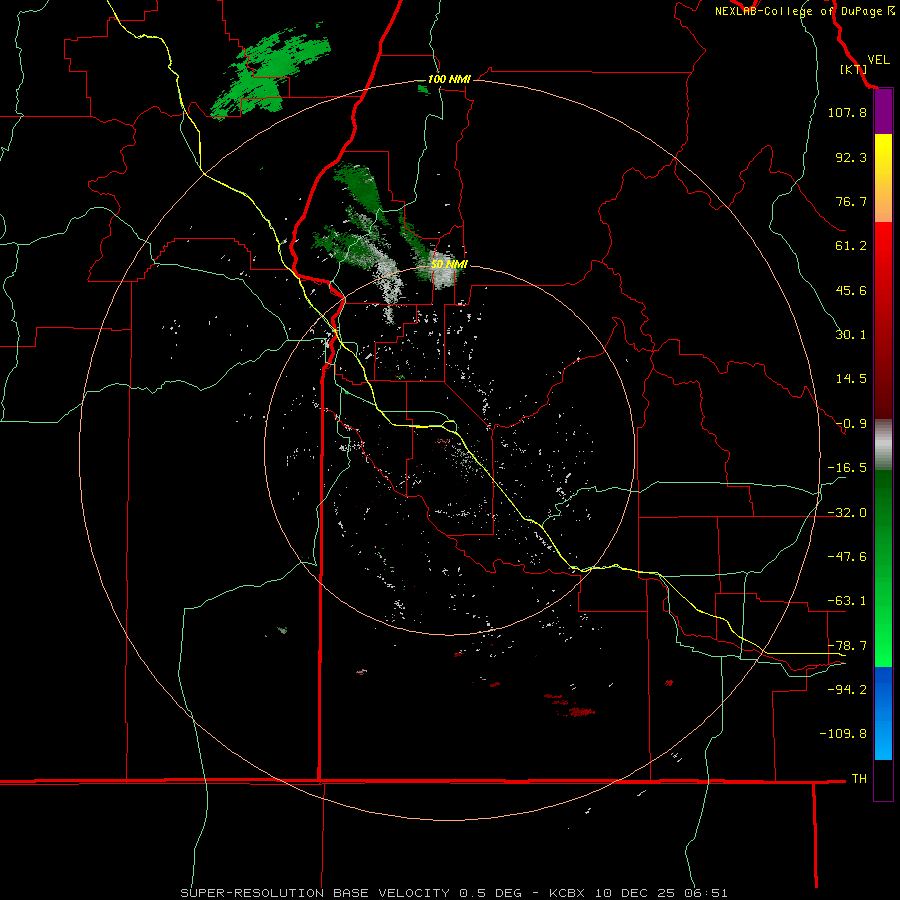900x900 pixels.
Task: Click the 100 NMI range ring label
Action: (449, 79)
